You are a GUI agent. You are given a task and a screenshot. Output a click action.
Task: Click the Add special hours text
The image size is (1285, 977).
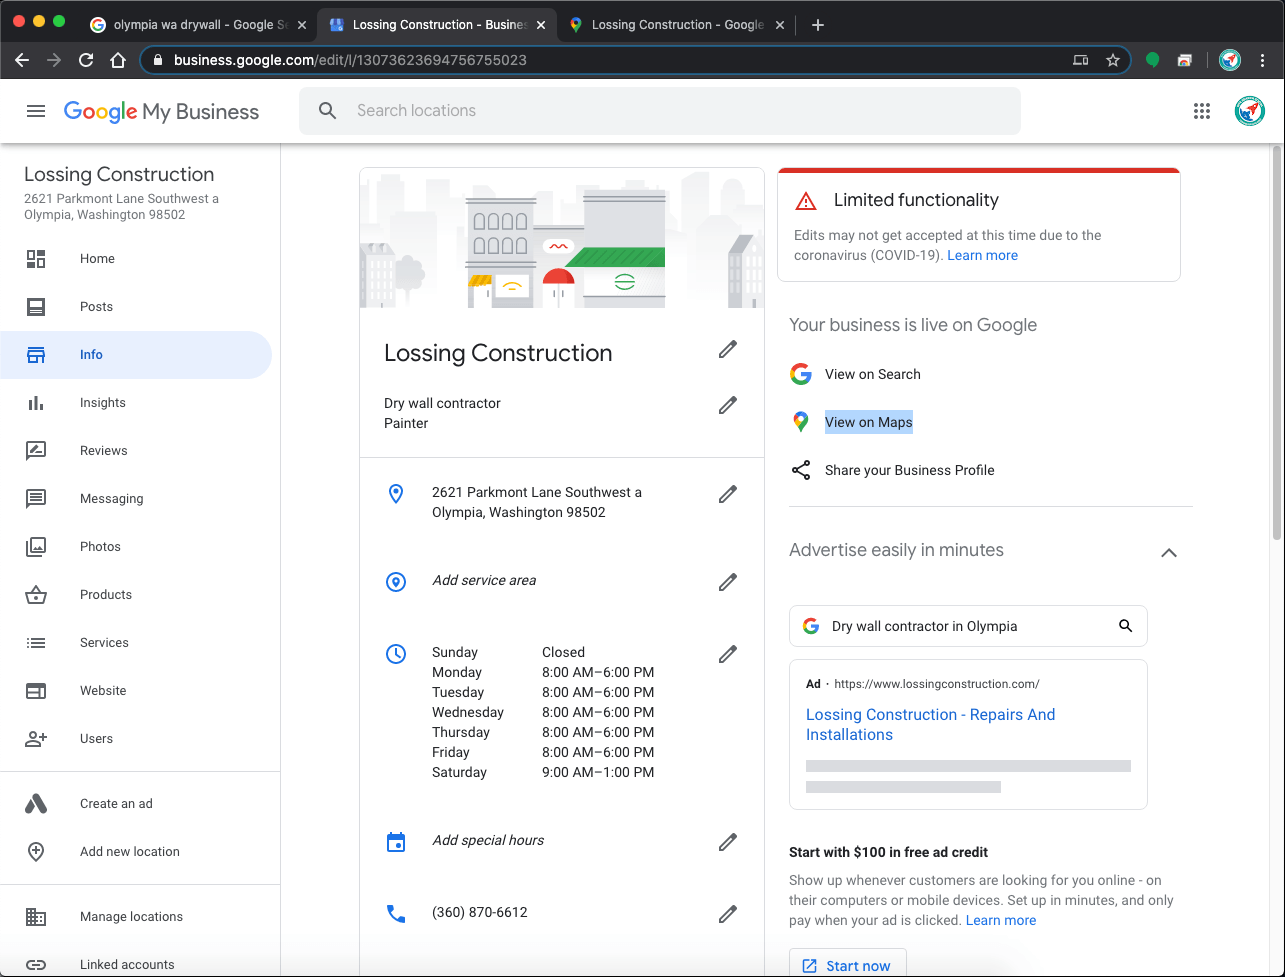(488, 840)
